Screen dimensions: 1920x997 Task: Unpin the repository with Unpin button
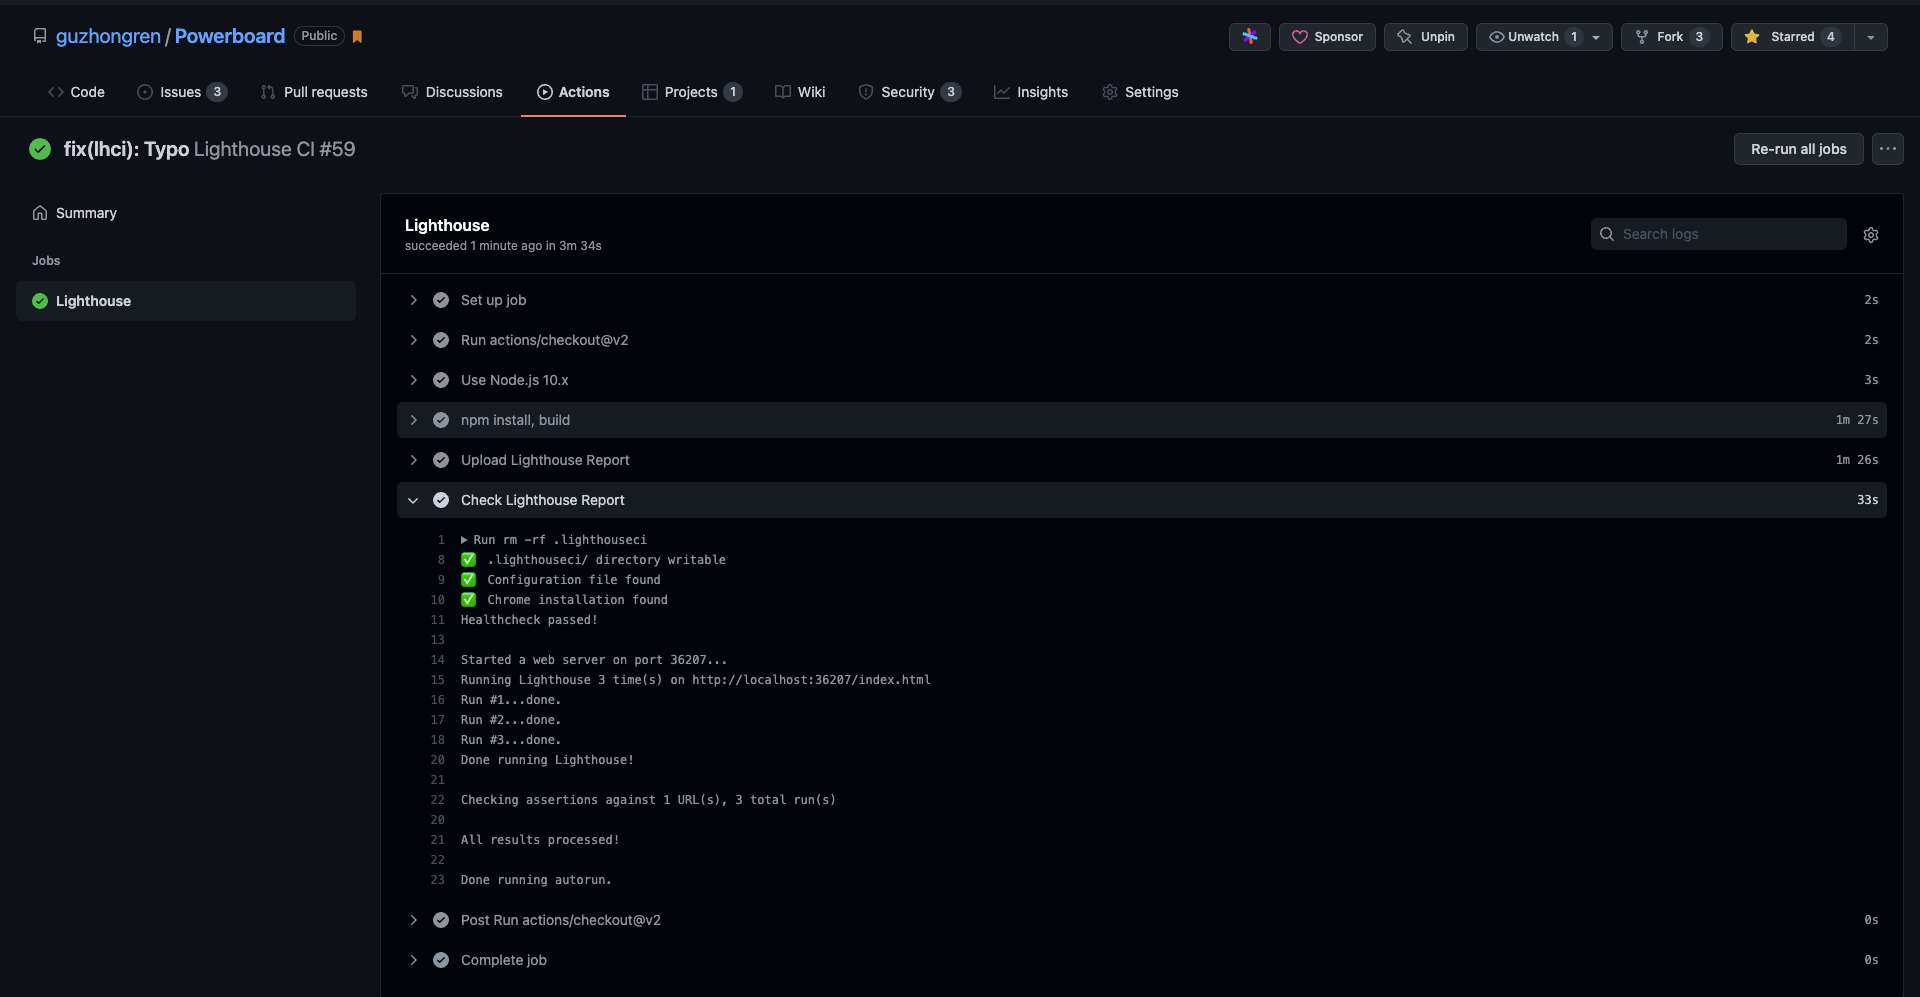click(1426, 36)
